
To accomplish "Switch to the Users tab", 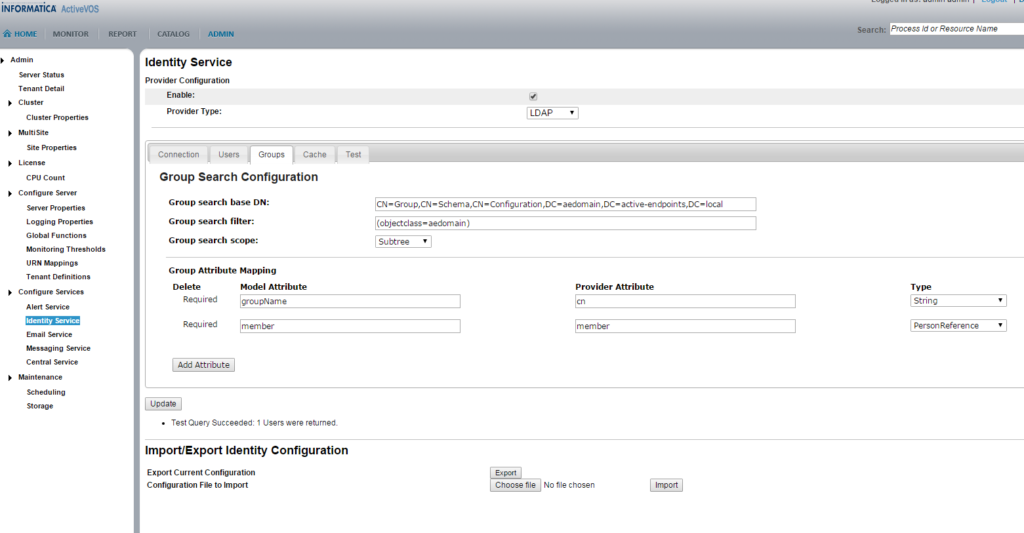I will point(229,155).
